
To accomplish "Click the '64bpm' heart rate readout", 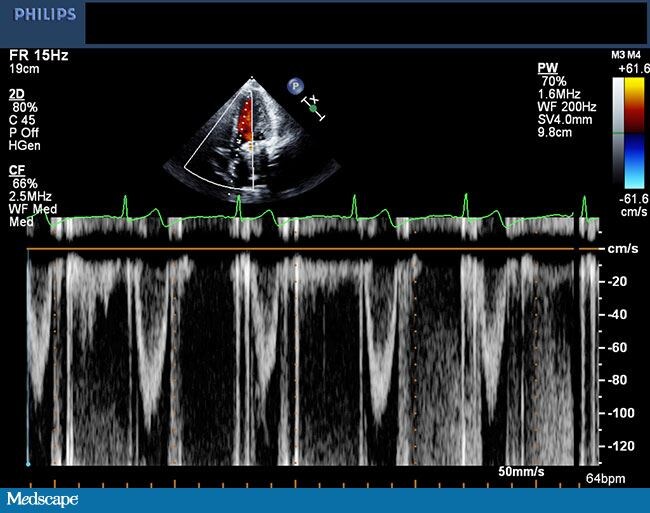I will pyautogui.click(x=605, y=479).
